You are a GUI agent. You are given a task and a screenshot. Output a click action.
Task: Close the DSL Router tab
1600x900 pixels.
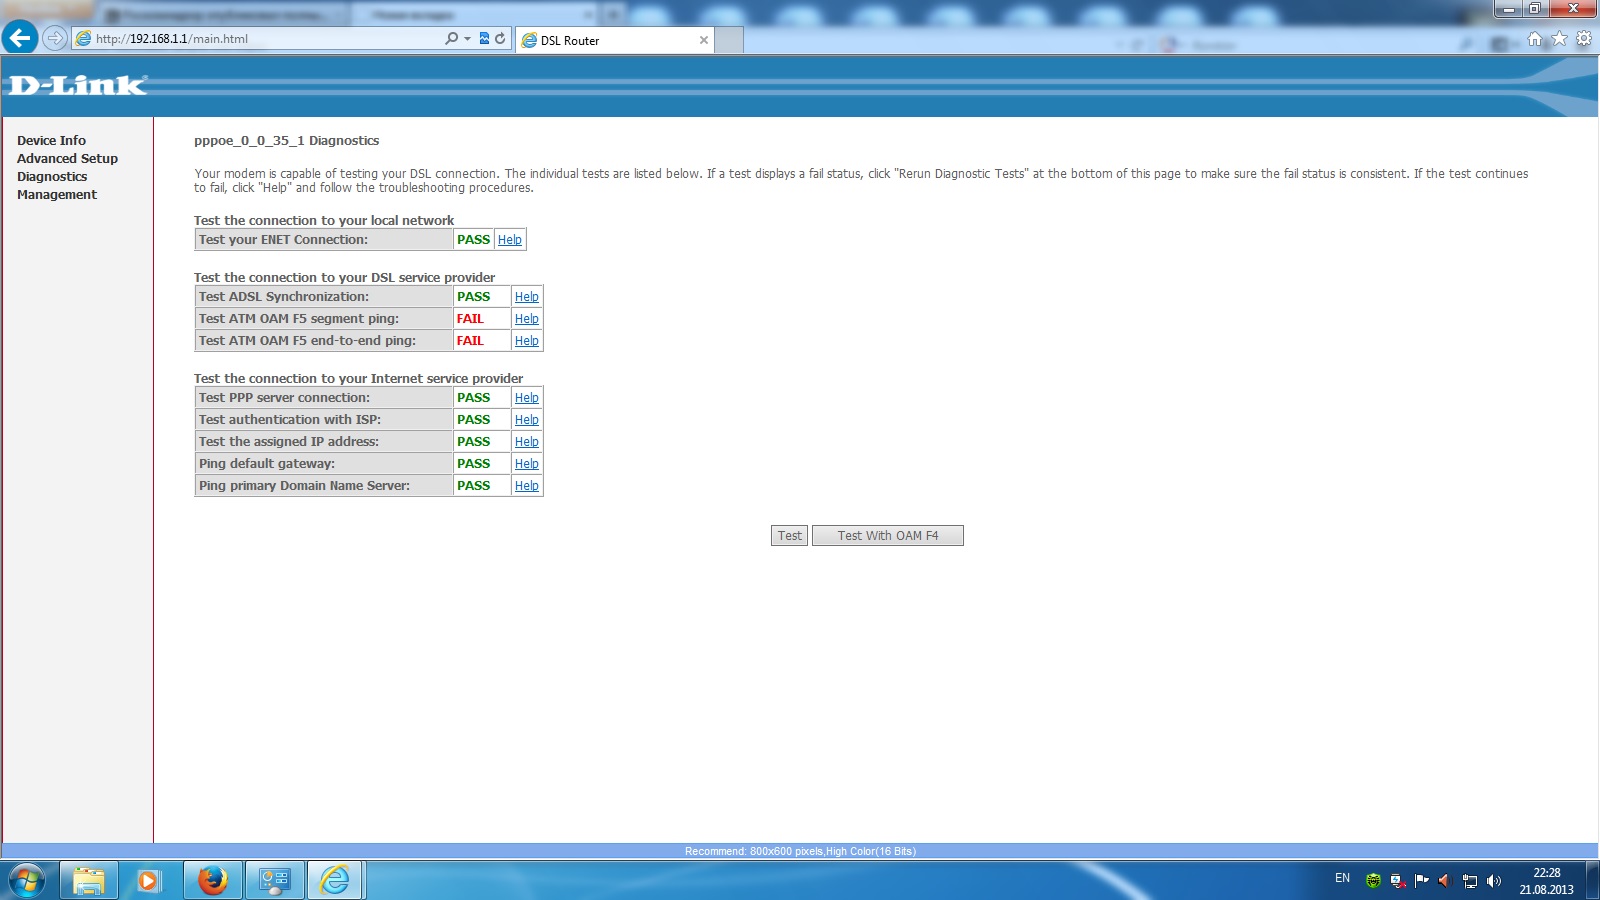[x=704, y=40]
